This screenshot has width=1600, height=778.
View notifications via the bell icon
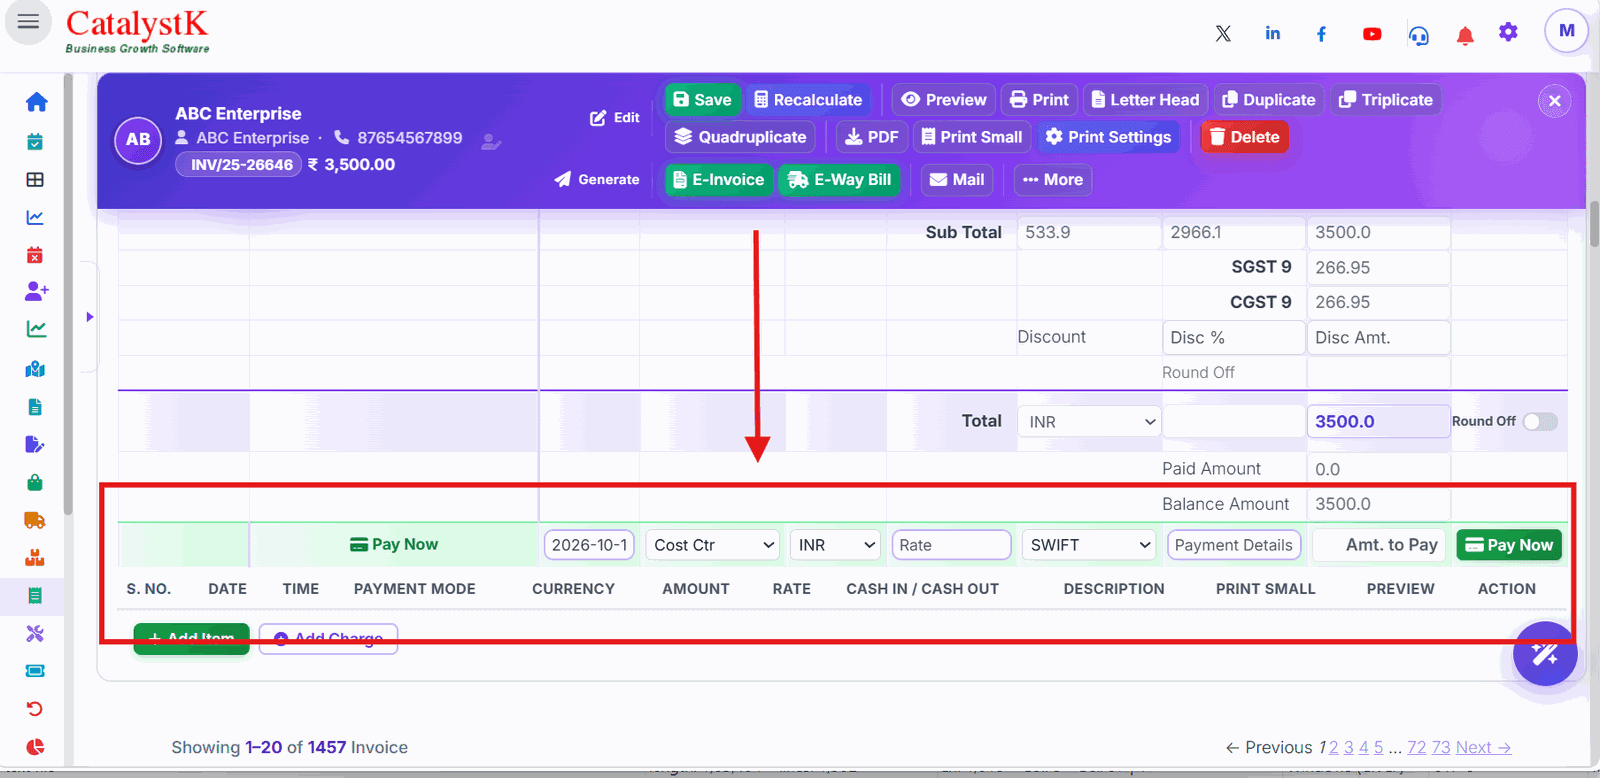click(1465, 37)
